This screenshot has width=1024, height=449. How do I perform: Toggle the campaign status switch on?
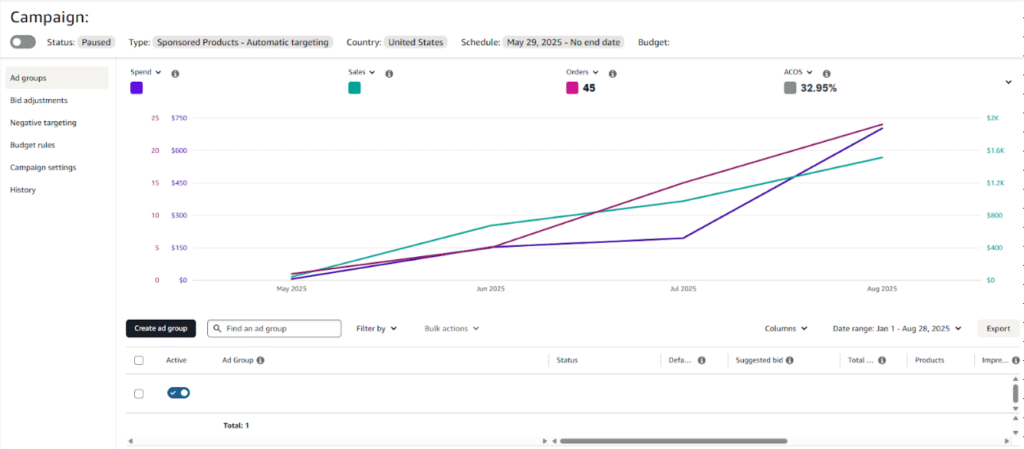click(23, 43)
